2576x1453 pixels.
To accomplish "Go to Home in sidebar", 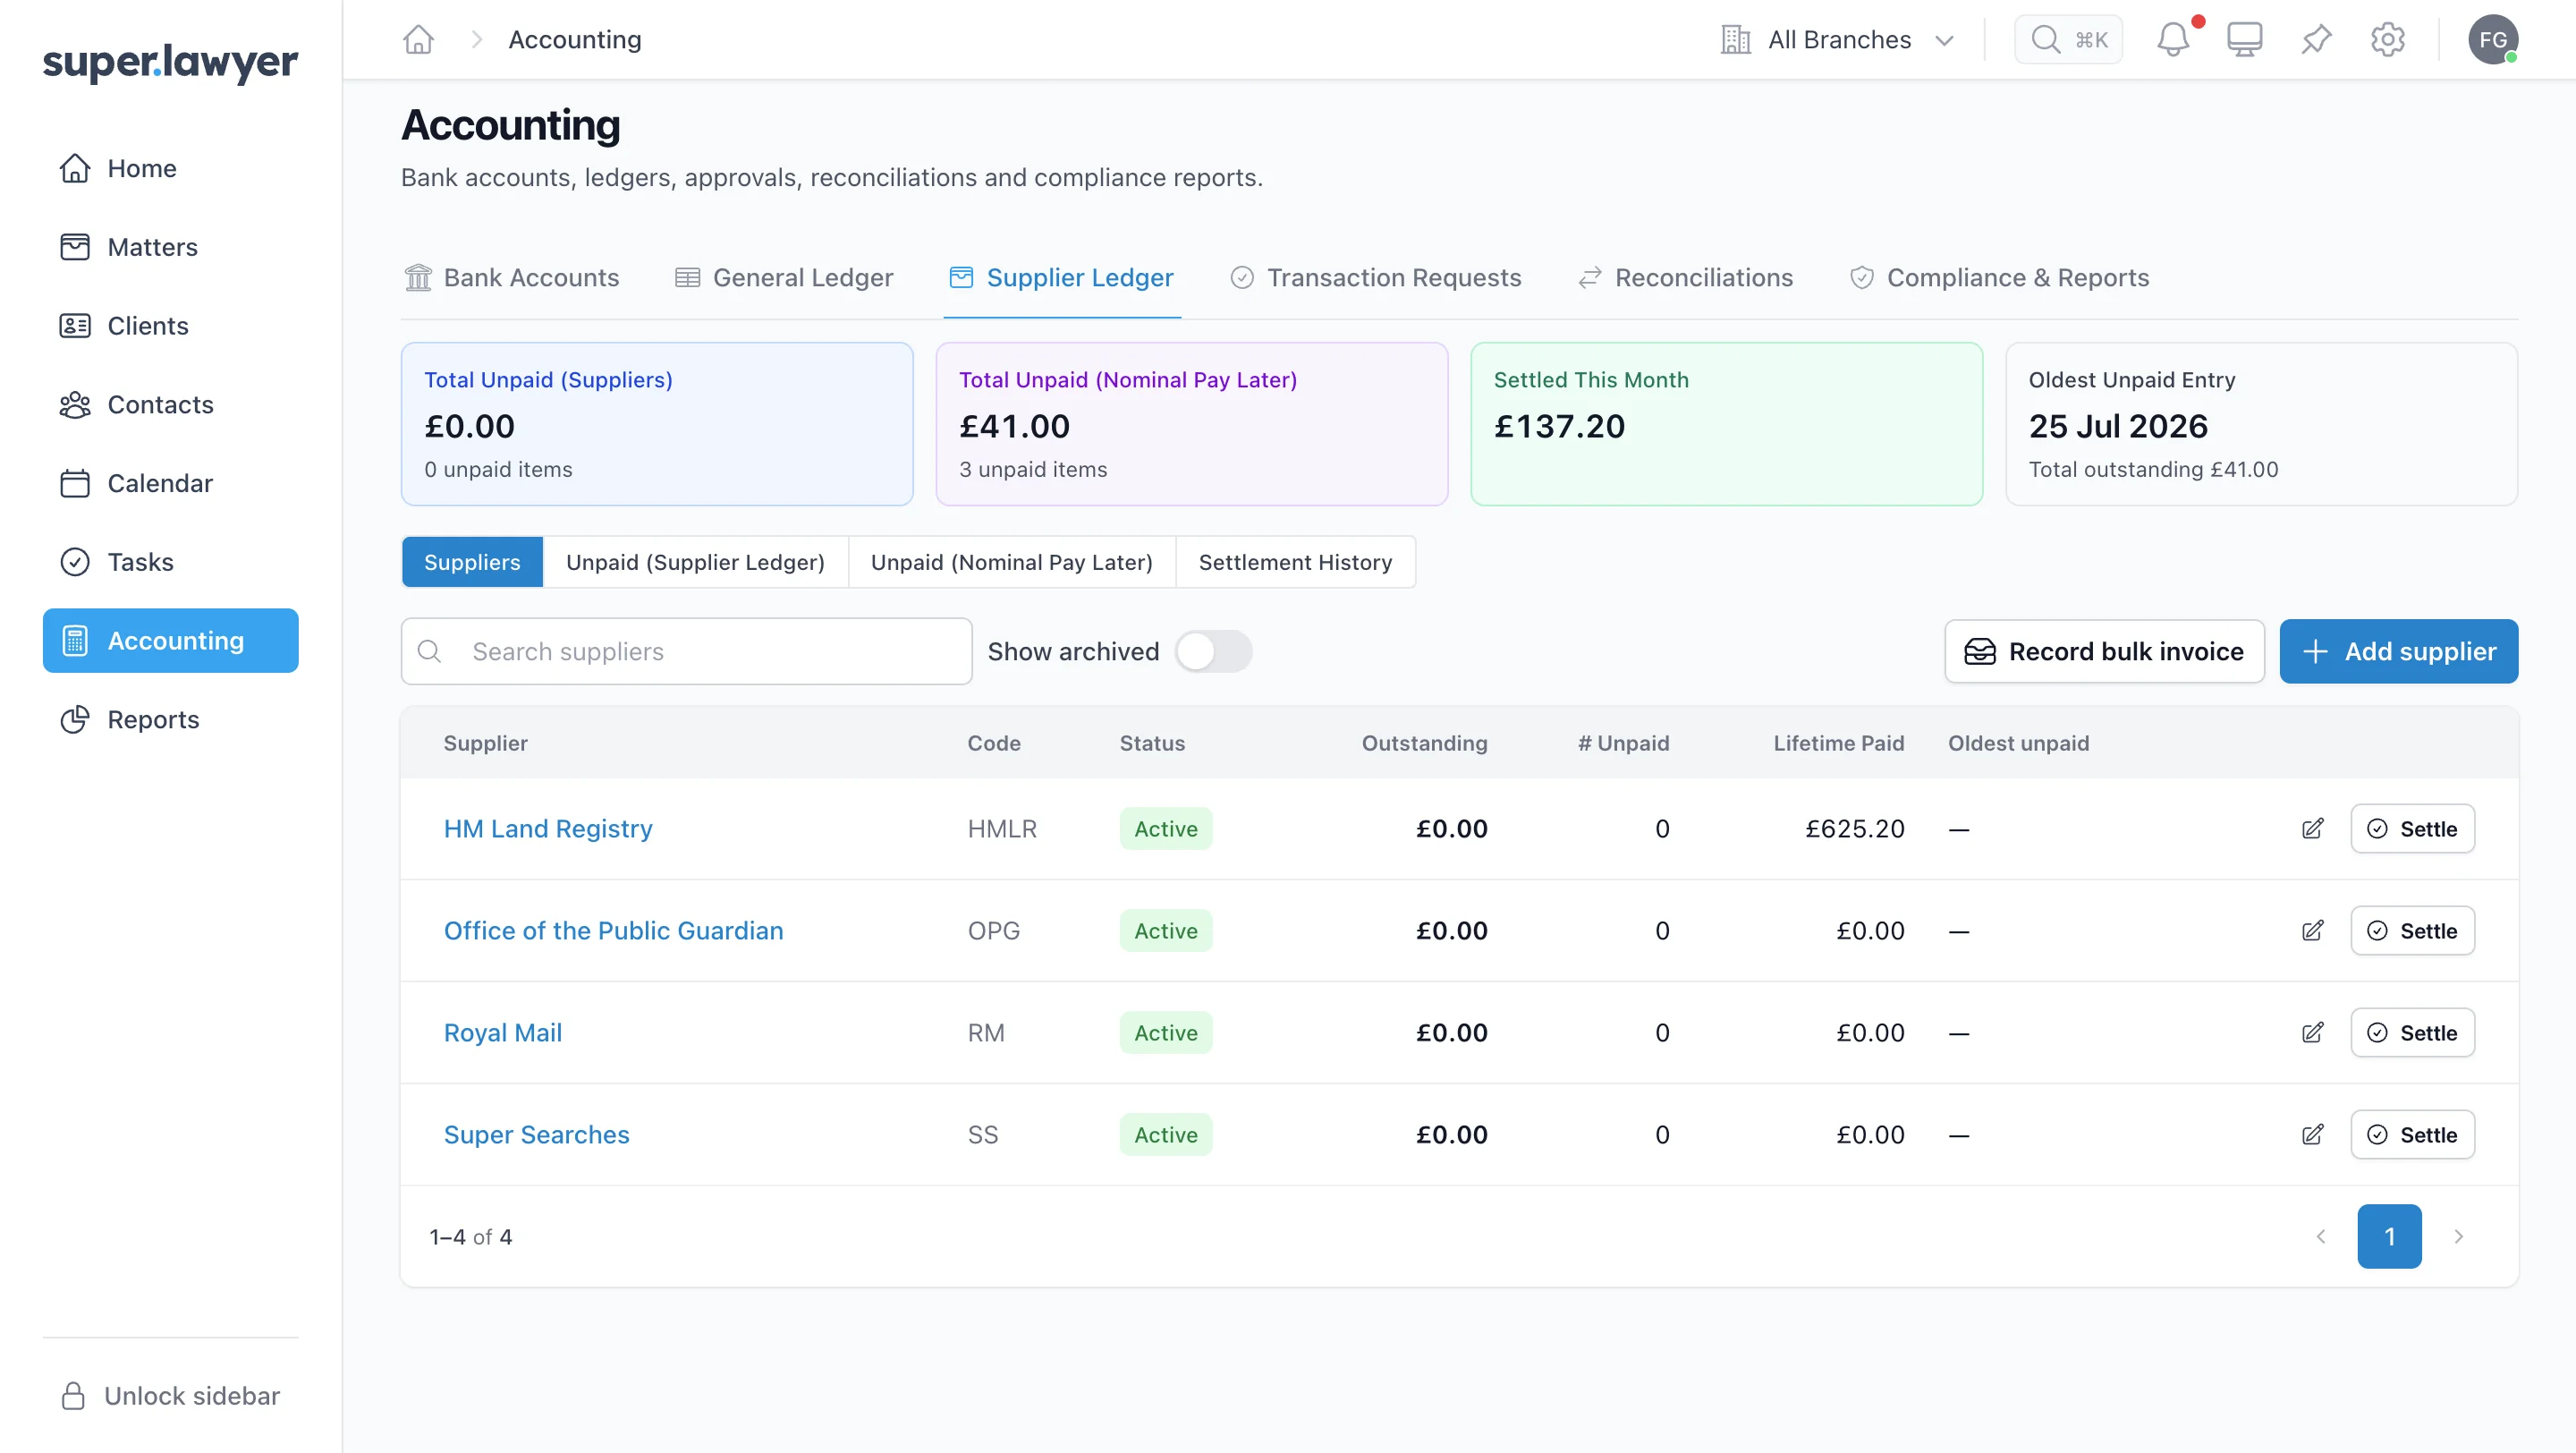I will (170, 168).
